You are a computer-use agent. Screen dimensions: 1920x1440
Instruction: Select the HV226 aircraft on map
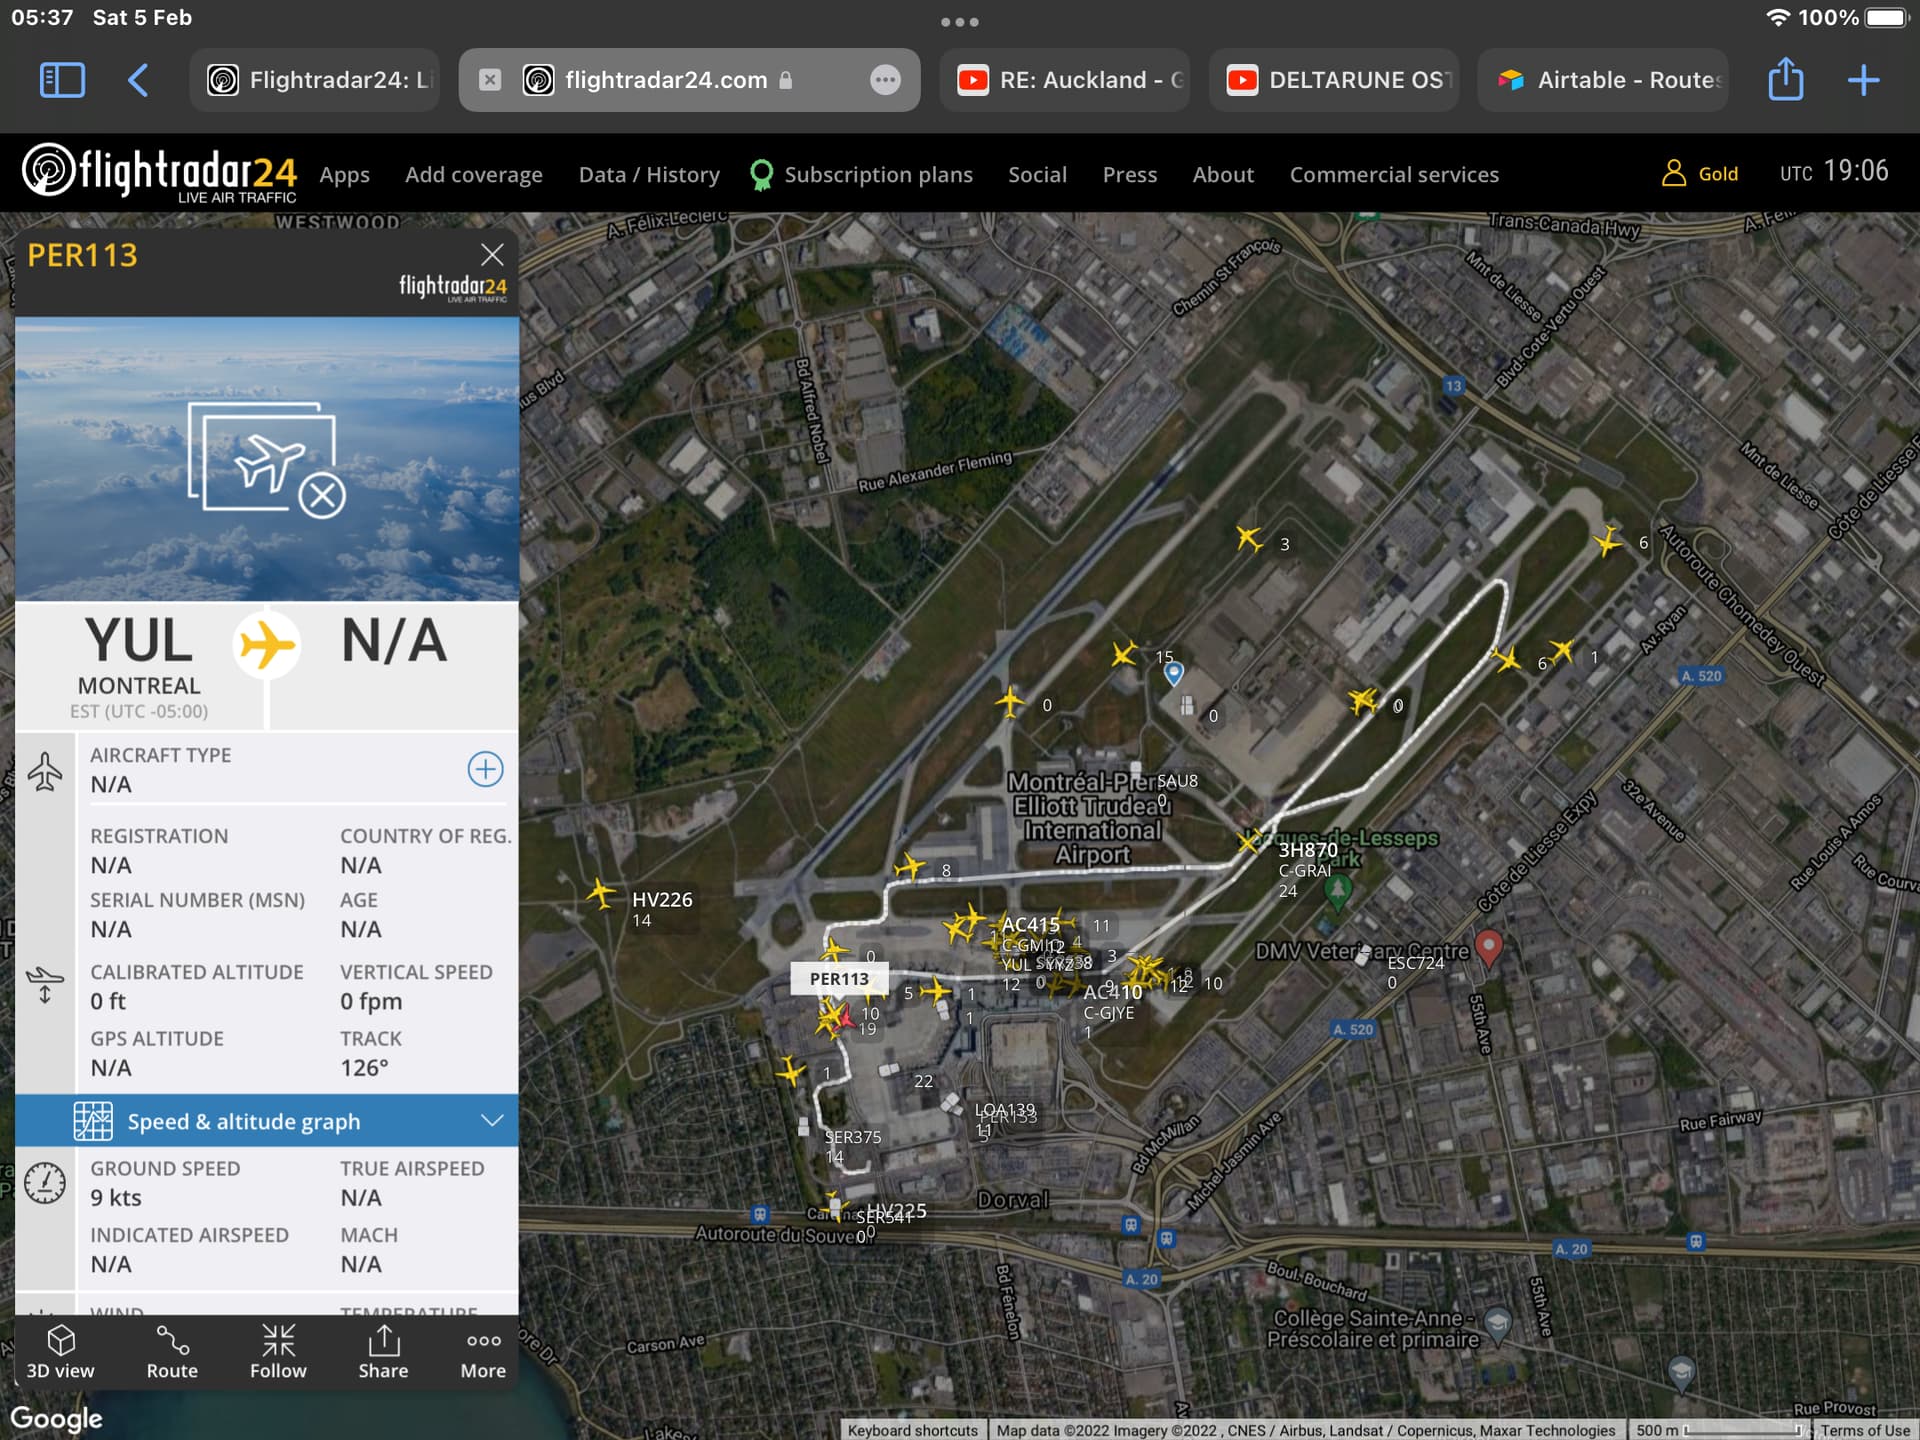point(601,893)
